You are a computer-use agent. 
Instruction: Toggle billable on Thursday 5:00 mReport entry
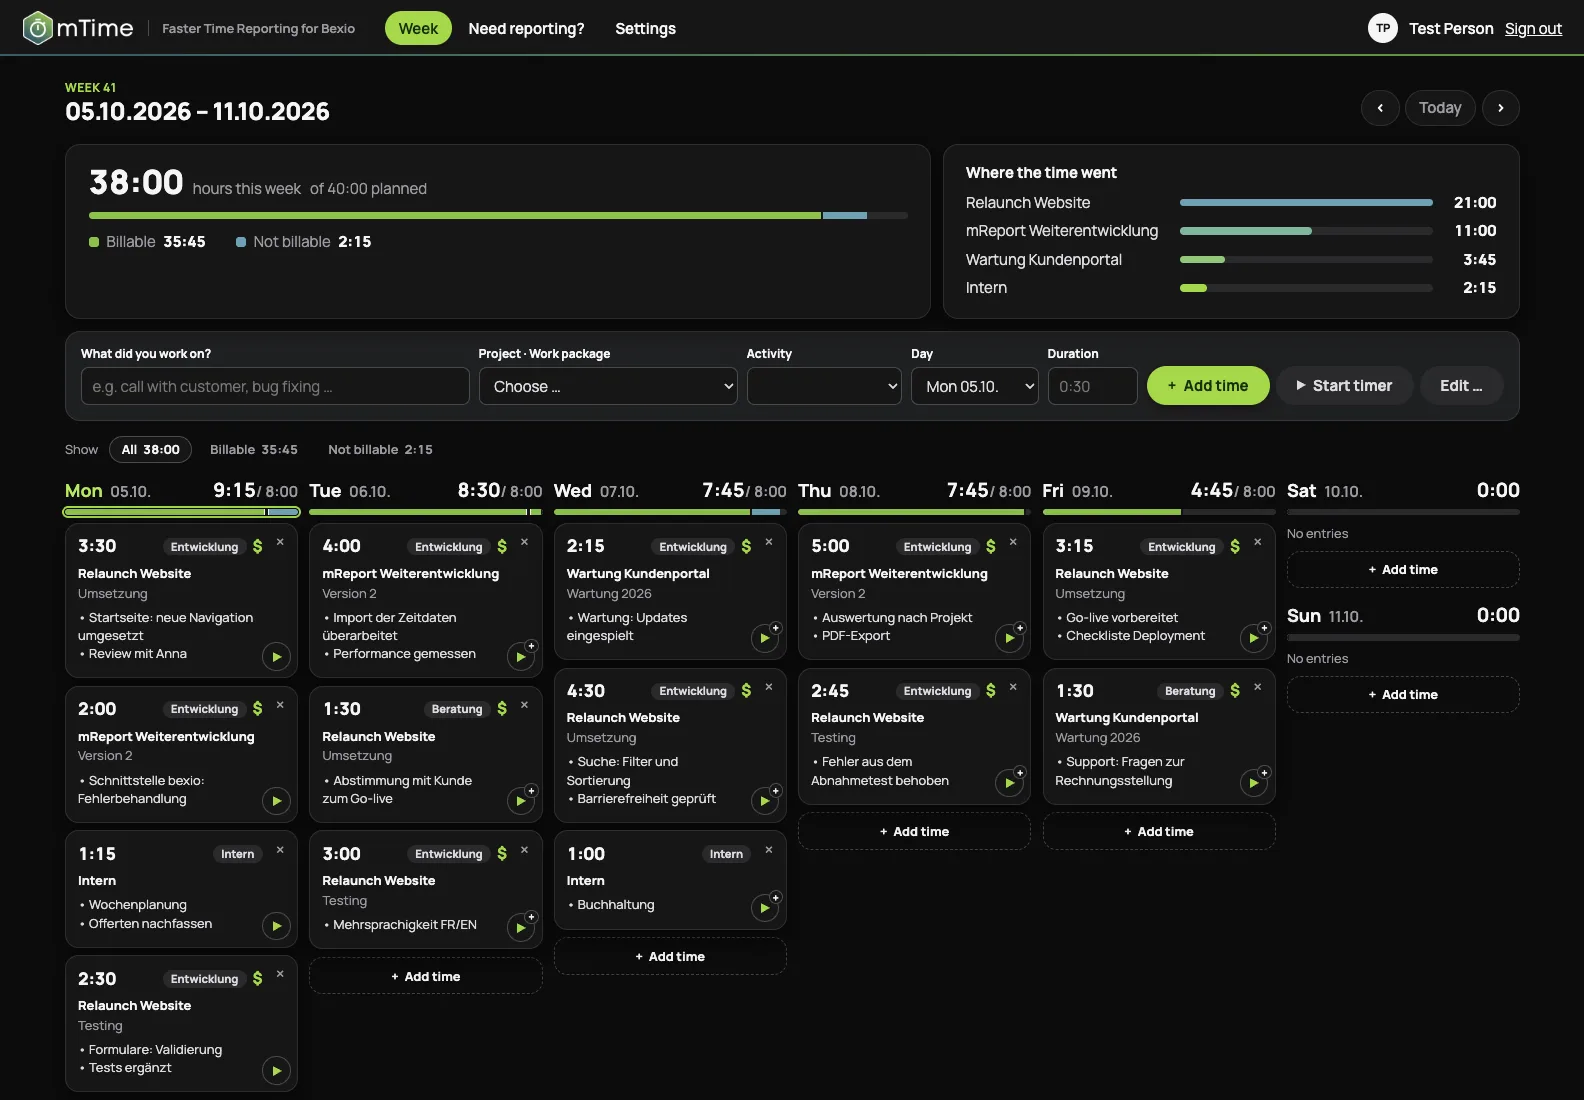tap(991, 546)
